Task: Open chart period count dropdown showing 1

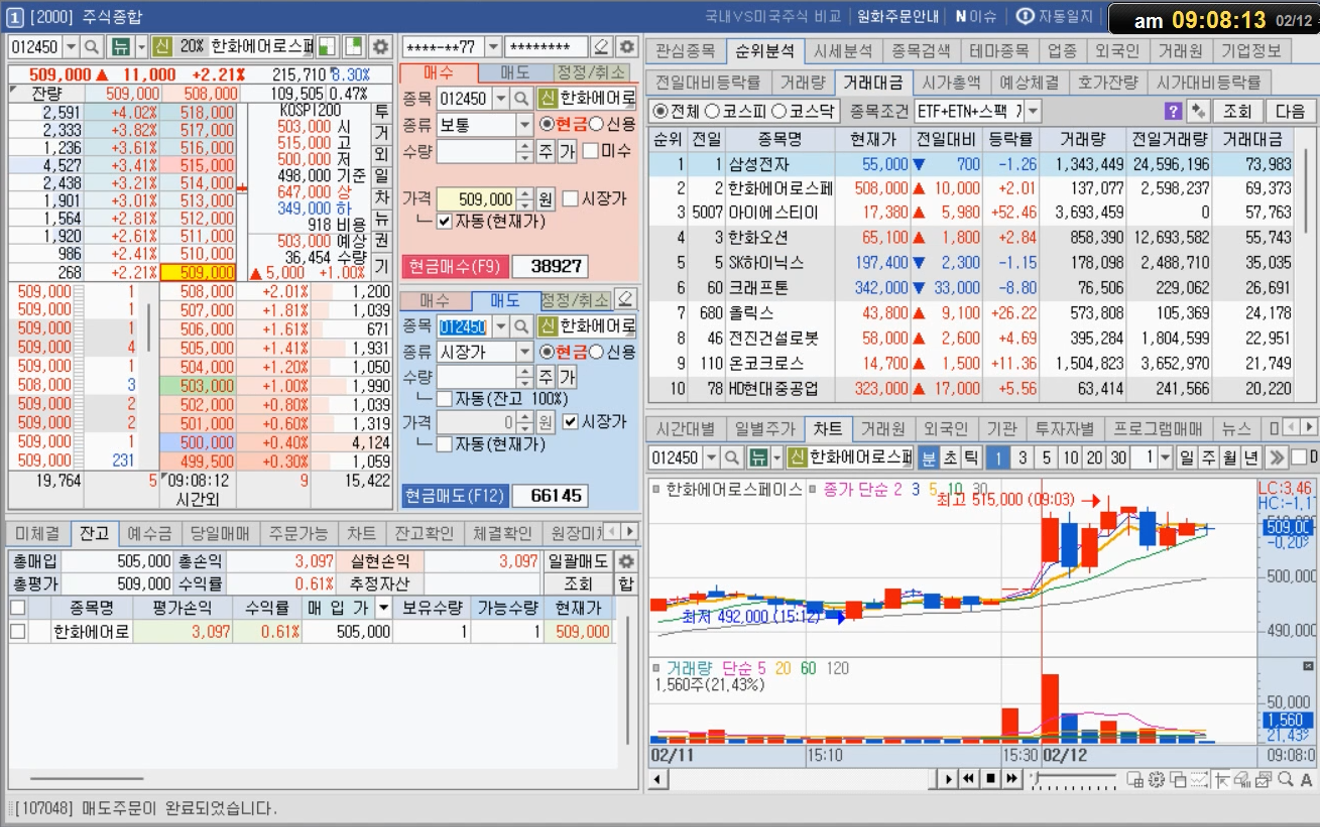Action: point(1165,457)
